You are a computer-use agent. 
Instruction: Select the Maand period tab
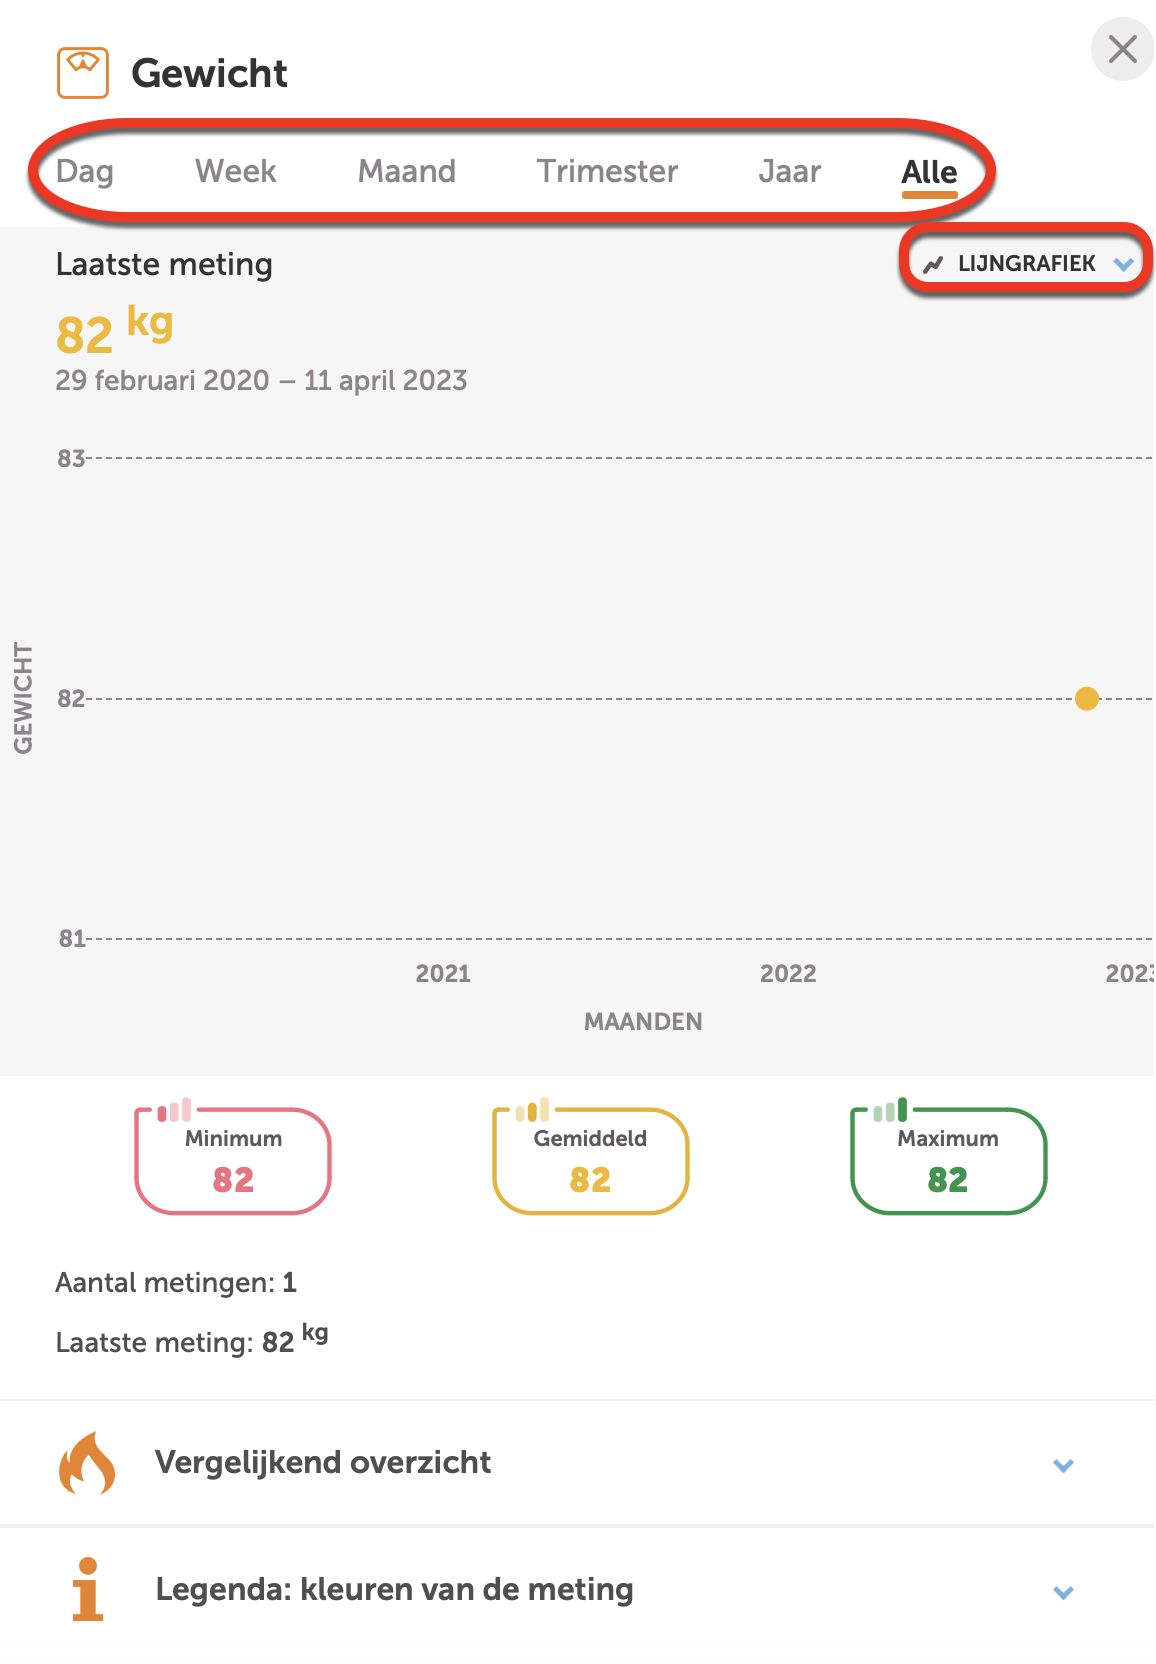click(x=407, y=171)
